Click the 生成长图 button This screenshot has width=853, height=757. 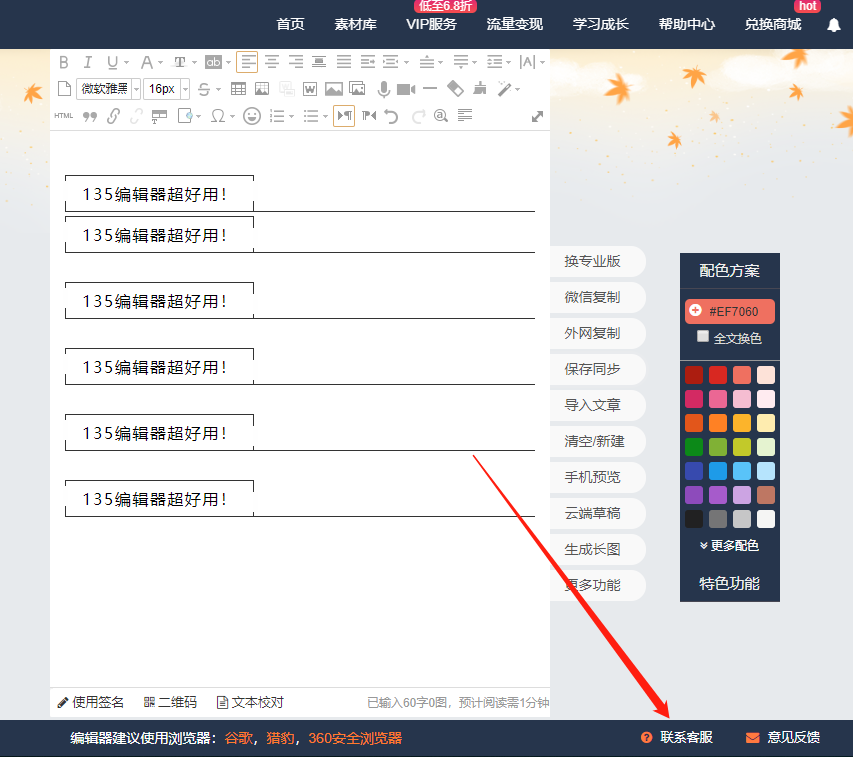click(597, 549)
